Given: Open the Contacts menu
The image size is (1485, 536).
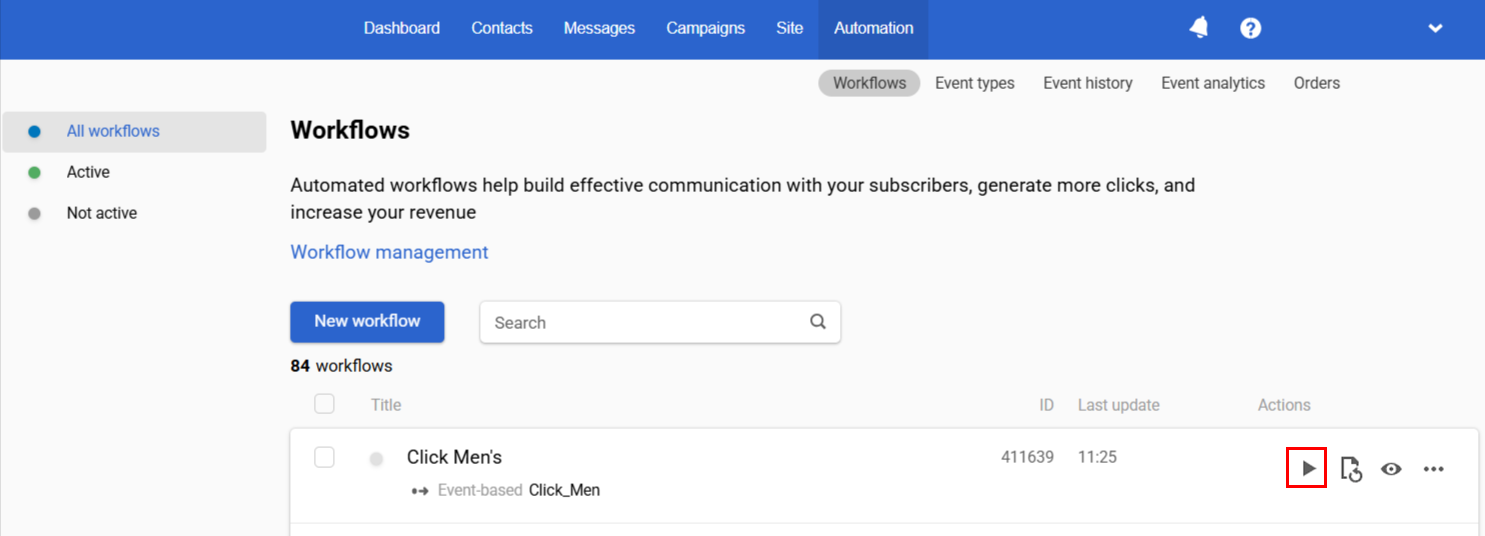Looking at the screenshot, I should coord(502,28).
